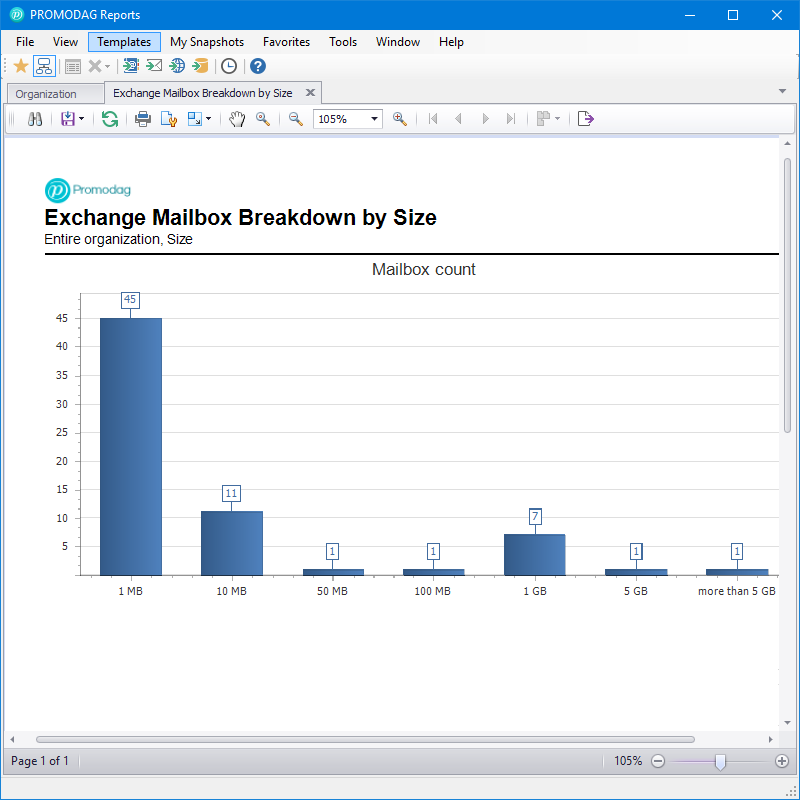Click the 1 GB bar in chart
Image resolution: width=800 pixels, height=800 pixels.
click(x=535, y=555)
